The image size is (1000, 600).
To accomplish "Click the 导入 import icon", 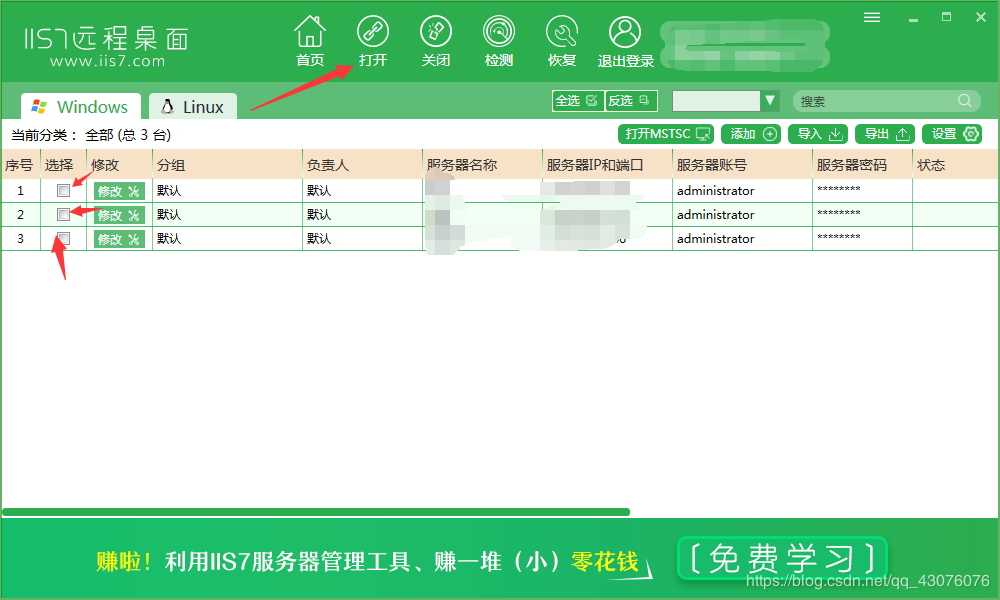I will pos(817,133).
